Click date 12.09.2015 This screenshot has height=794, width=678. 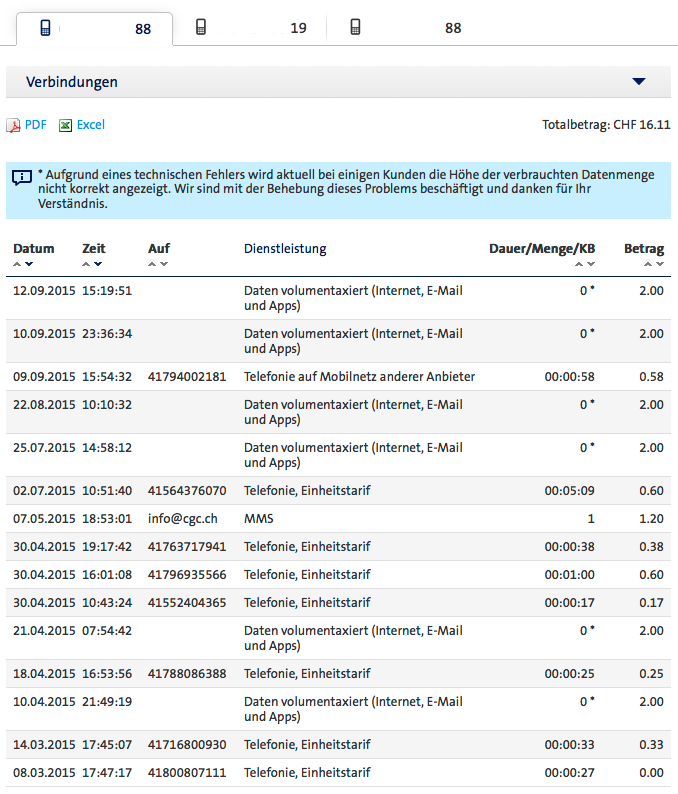pyautogui.click(x=44, y=291)
